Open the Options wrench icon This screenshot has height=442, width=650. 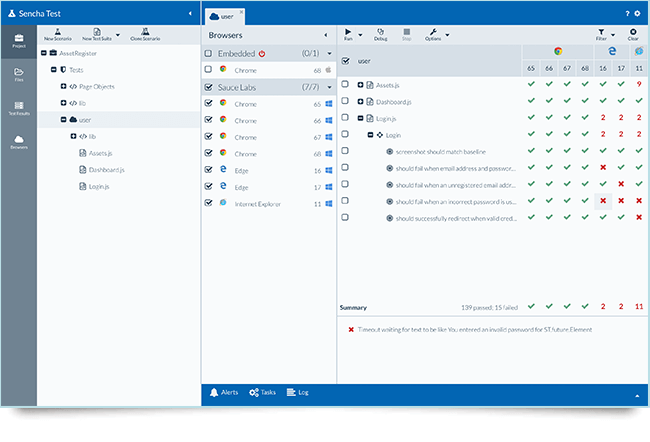coord(433,34)
